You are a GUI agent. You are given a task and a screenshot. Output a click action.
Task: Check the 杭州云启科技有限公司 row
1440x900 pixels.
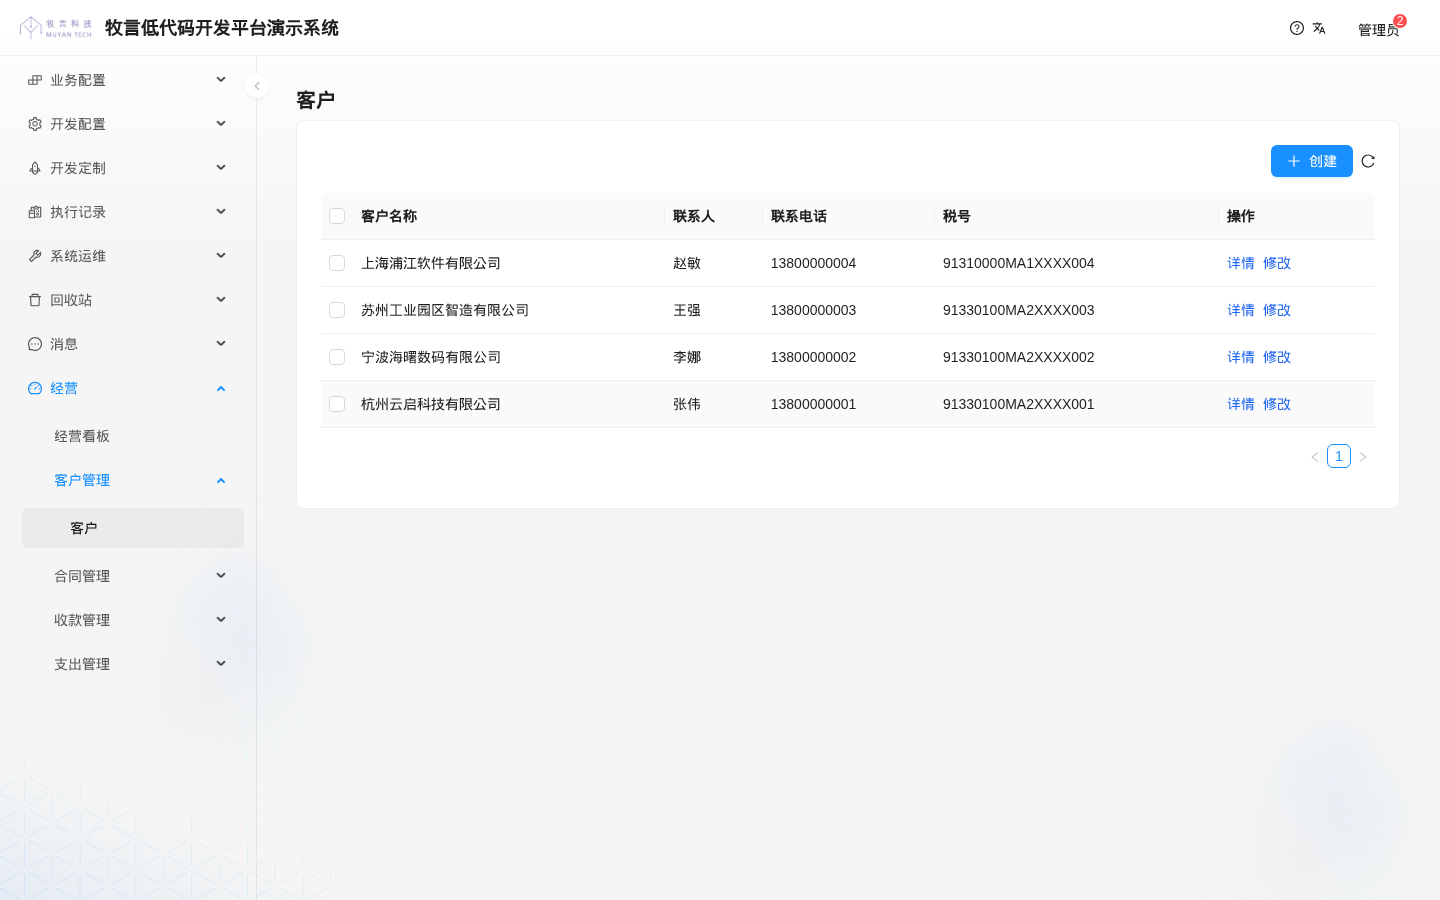pyautogui.click(x=337, y=404)
